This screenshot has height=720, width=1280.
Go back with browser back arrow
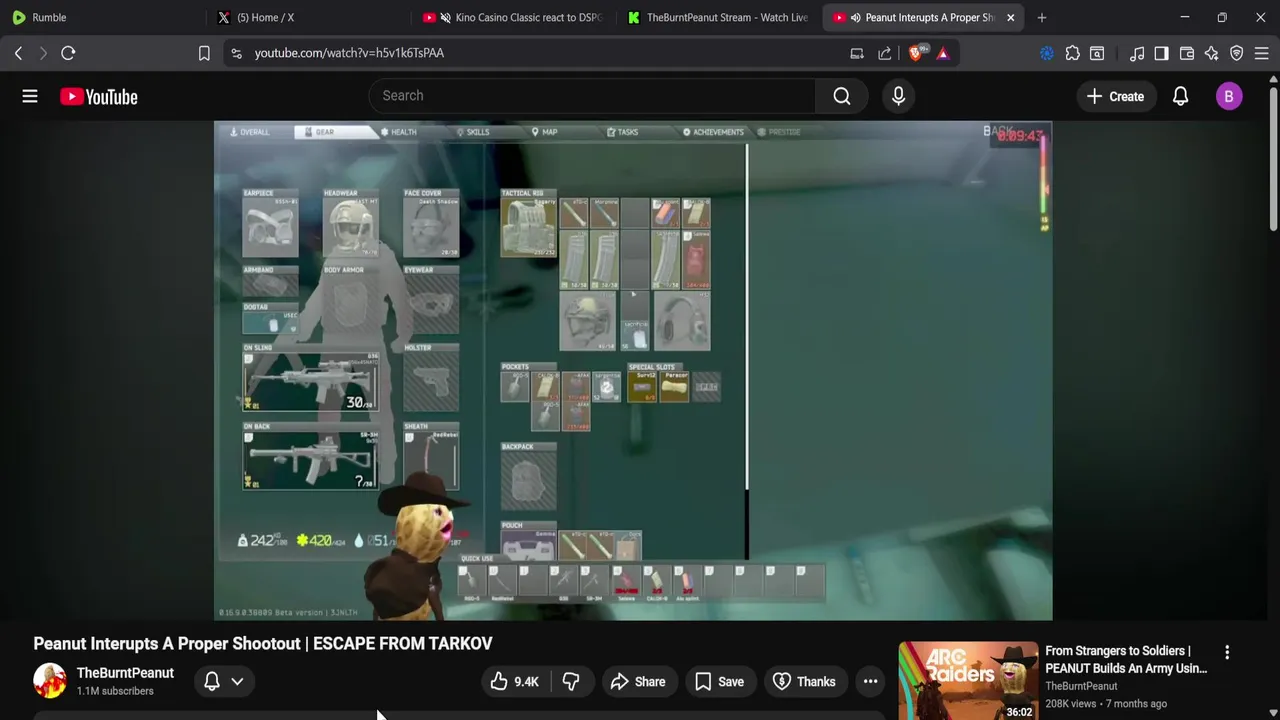click(18, 53)
